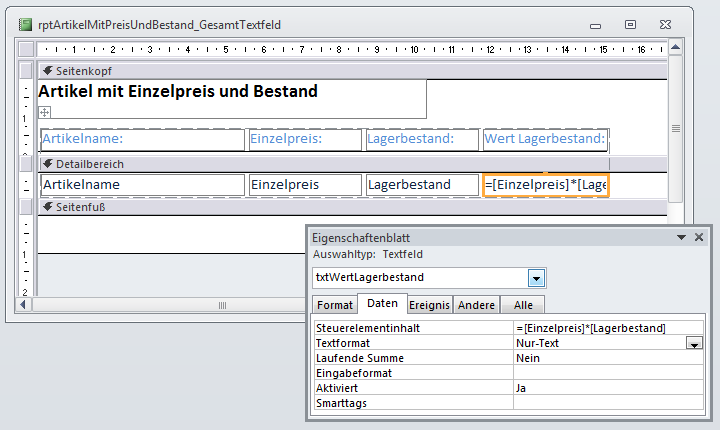The width and height of the screenshot is (720, 430).
Task: Click the Seitenfuß section arrow icon
Action: click(x=47, y=207)
